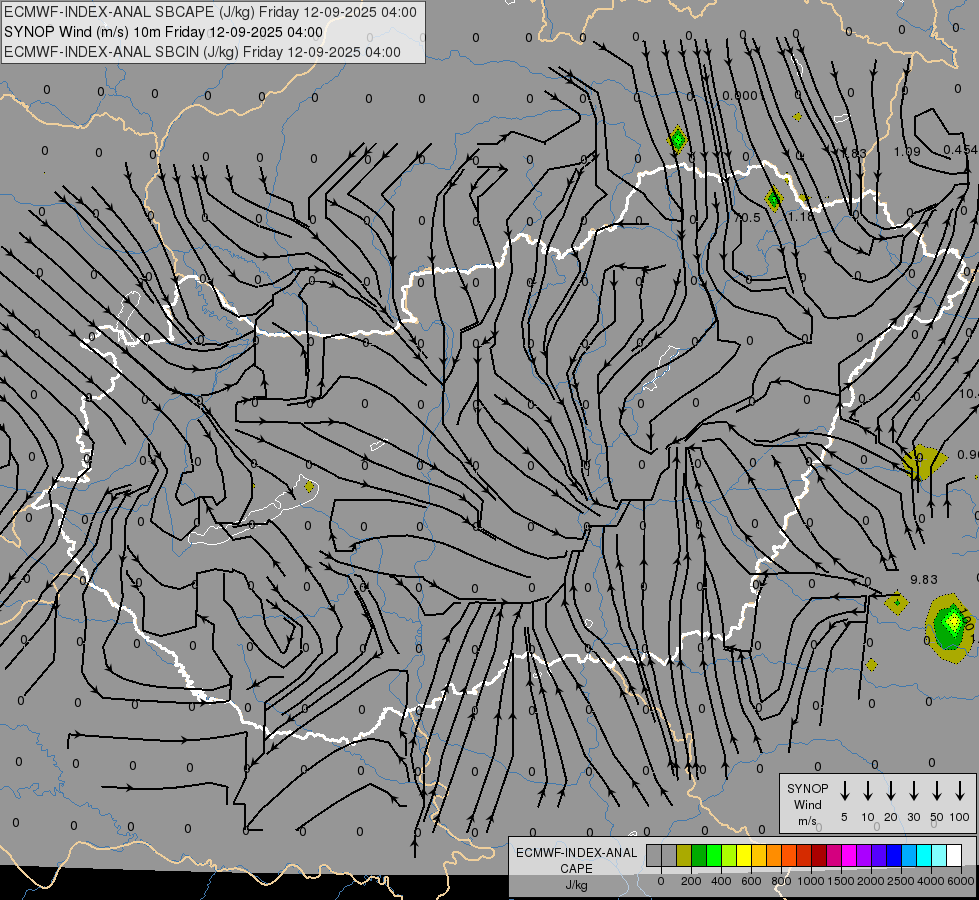Click the '800' tick label on CAPE scale
The height and width of the screenshot is (900, 979).
pos(781,881)
